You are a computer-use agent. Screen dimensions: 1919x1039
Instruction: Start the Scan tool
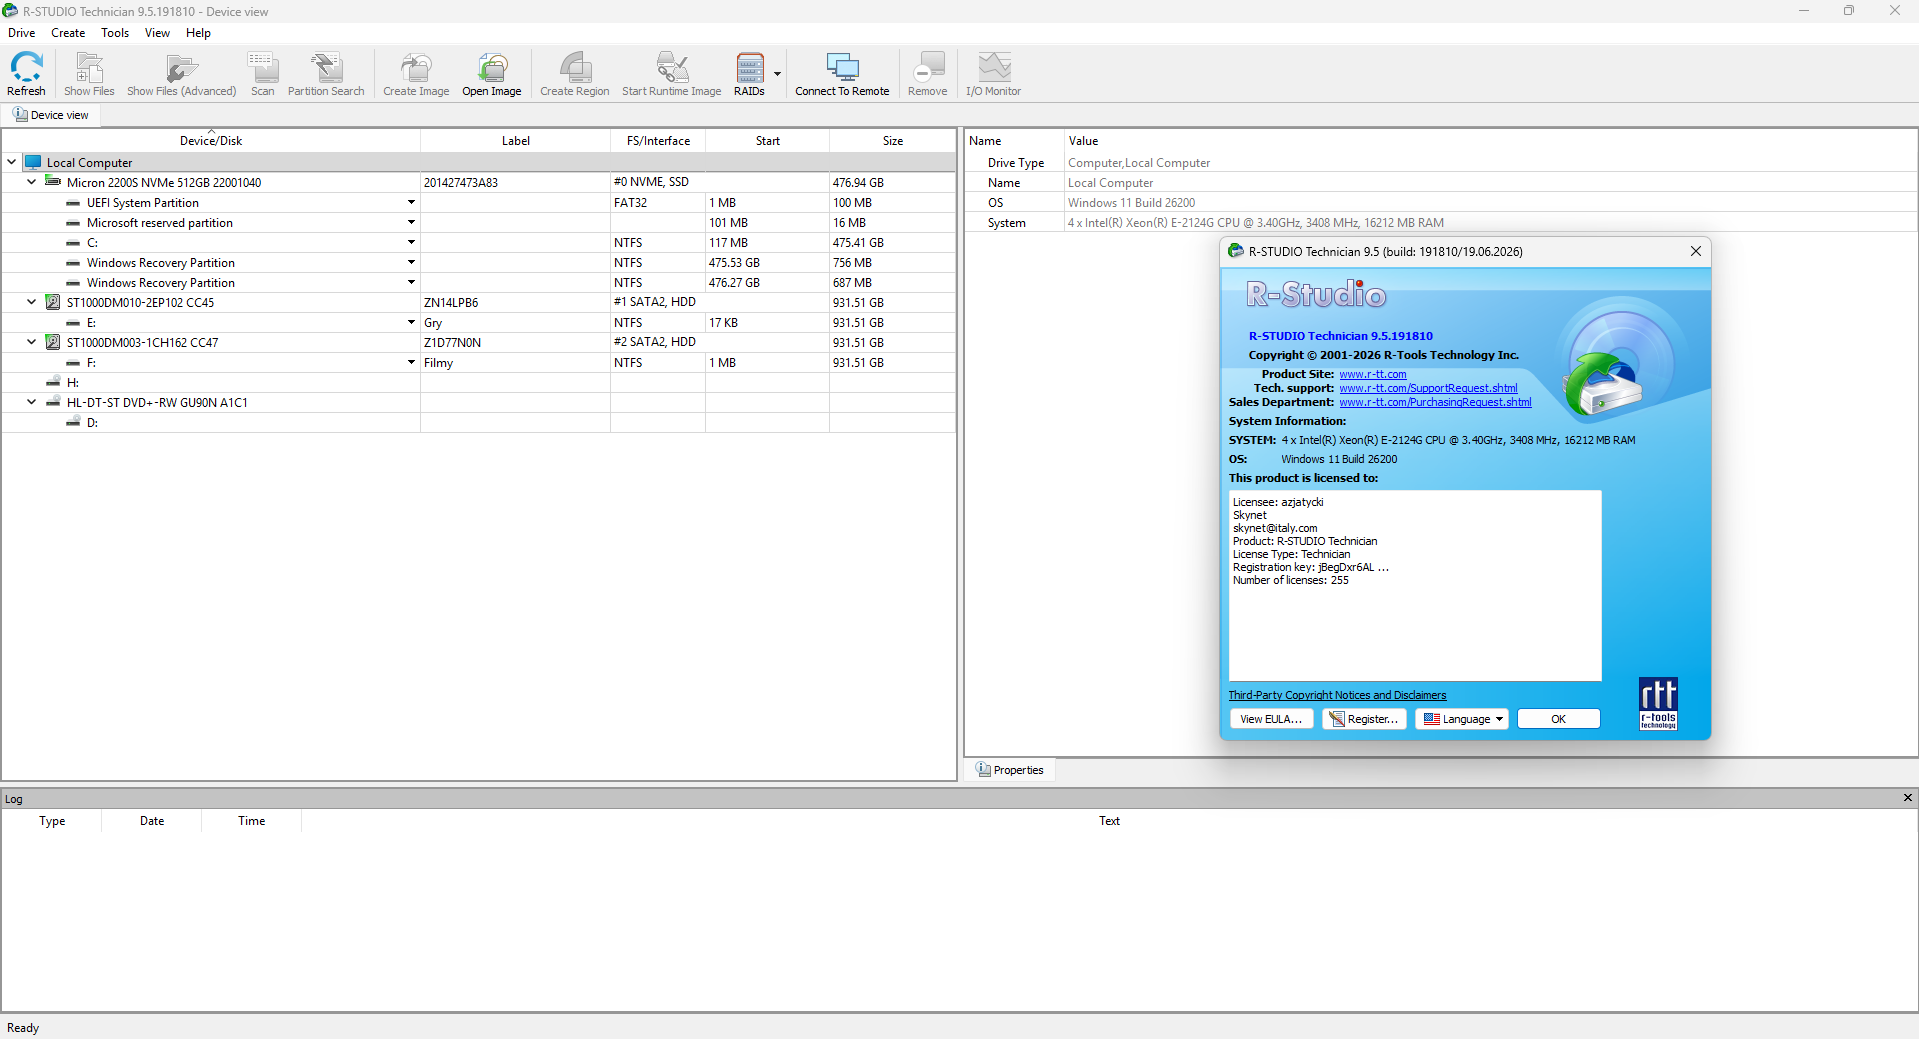coord(263,74)
